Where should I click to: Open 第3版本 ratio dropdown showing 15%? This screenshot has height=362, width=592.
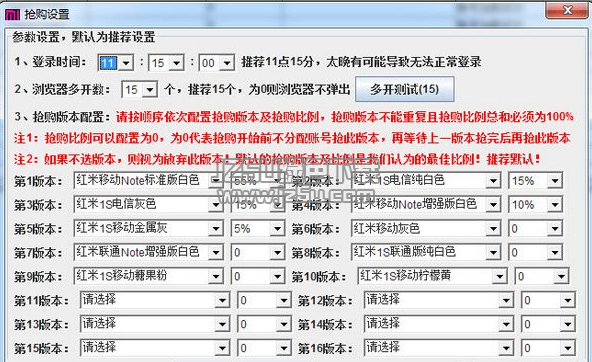point(258,205)
